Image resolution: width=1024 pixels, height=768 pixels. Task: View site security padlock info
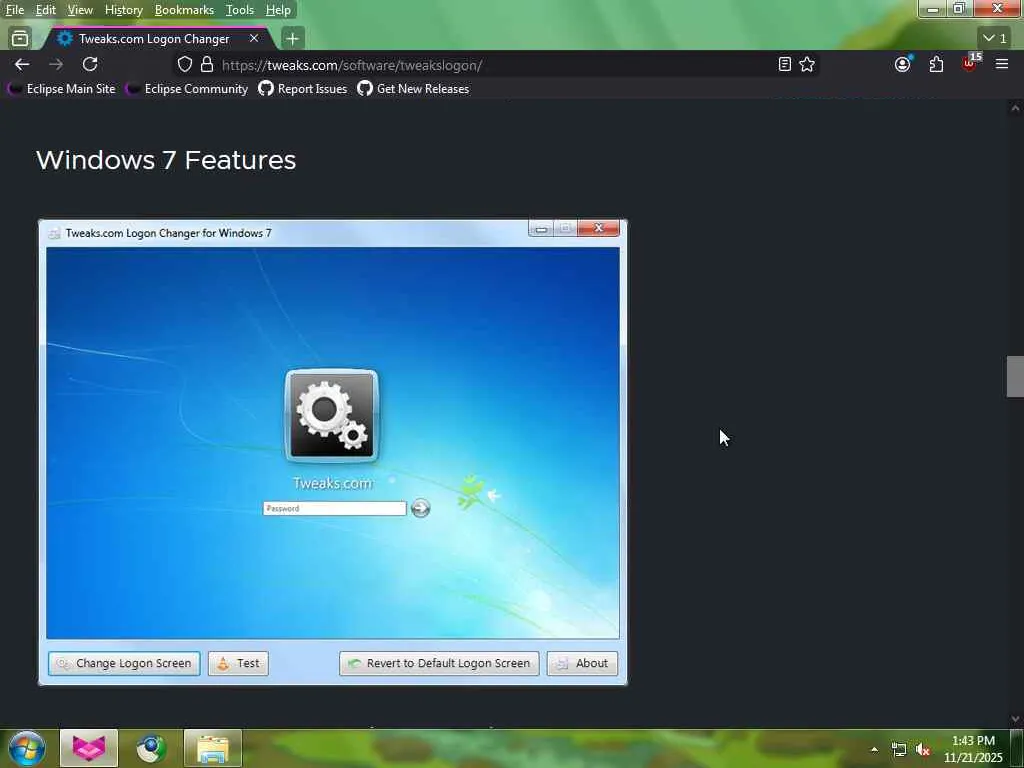207,65
